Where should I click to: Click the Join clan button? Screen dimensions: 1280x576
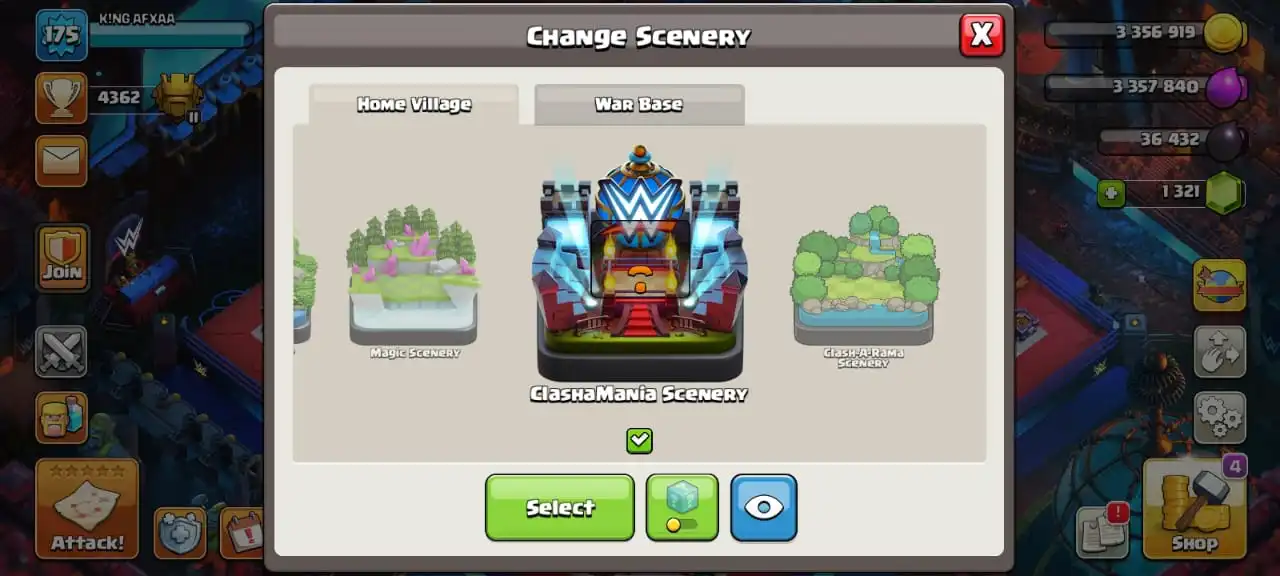pyautogui.click(x=62, y=258)
